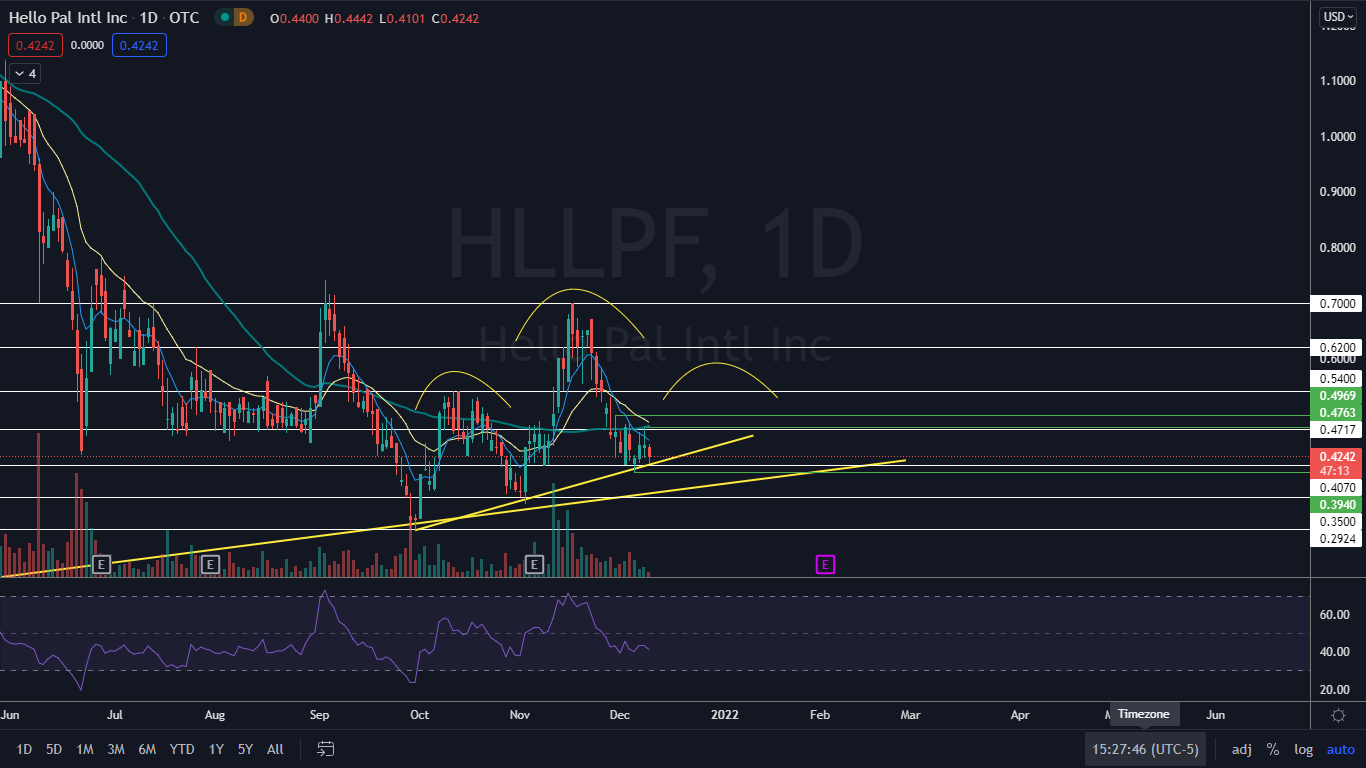This screenshot has height=768, width=1366.
Task: Click the 2022 label on the time axis
Action: click(724, 715)
